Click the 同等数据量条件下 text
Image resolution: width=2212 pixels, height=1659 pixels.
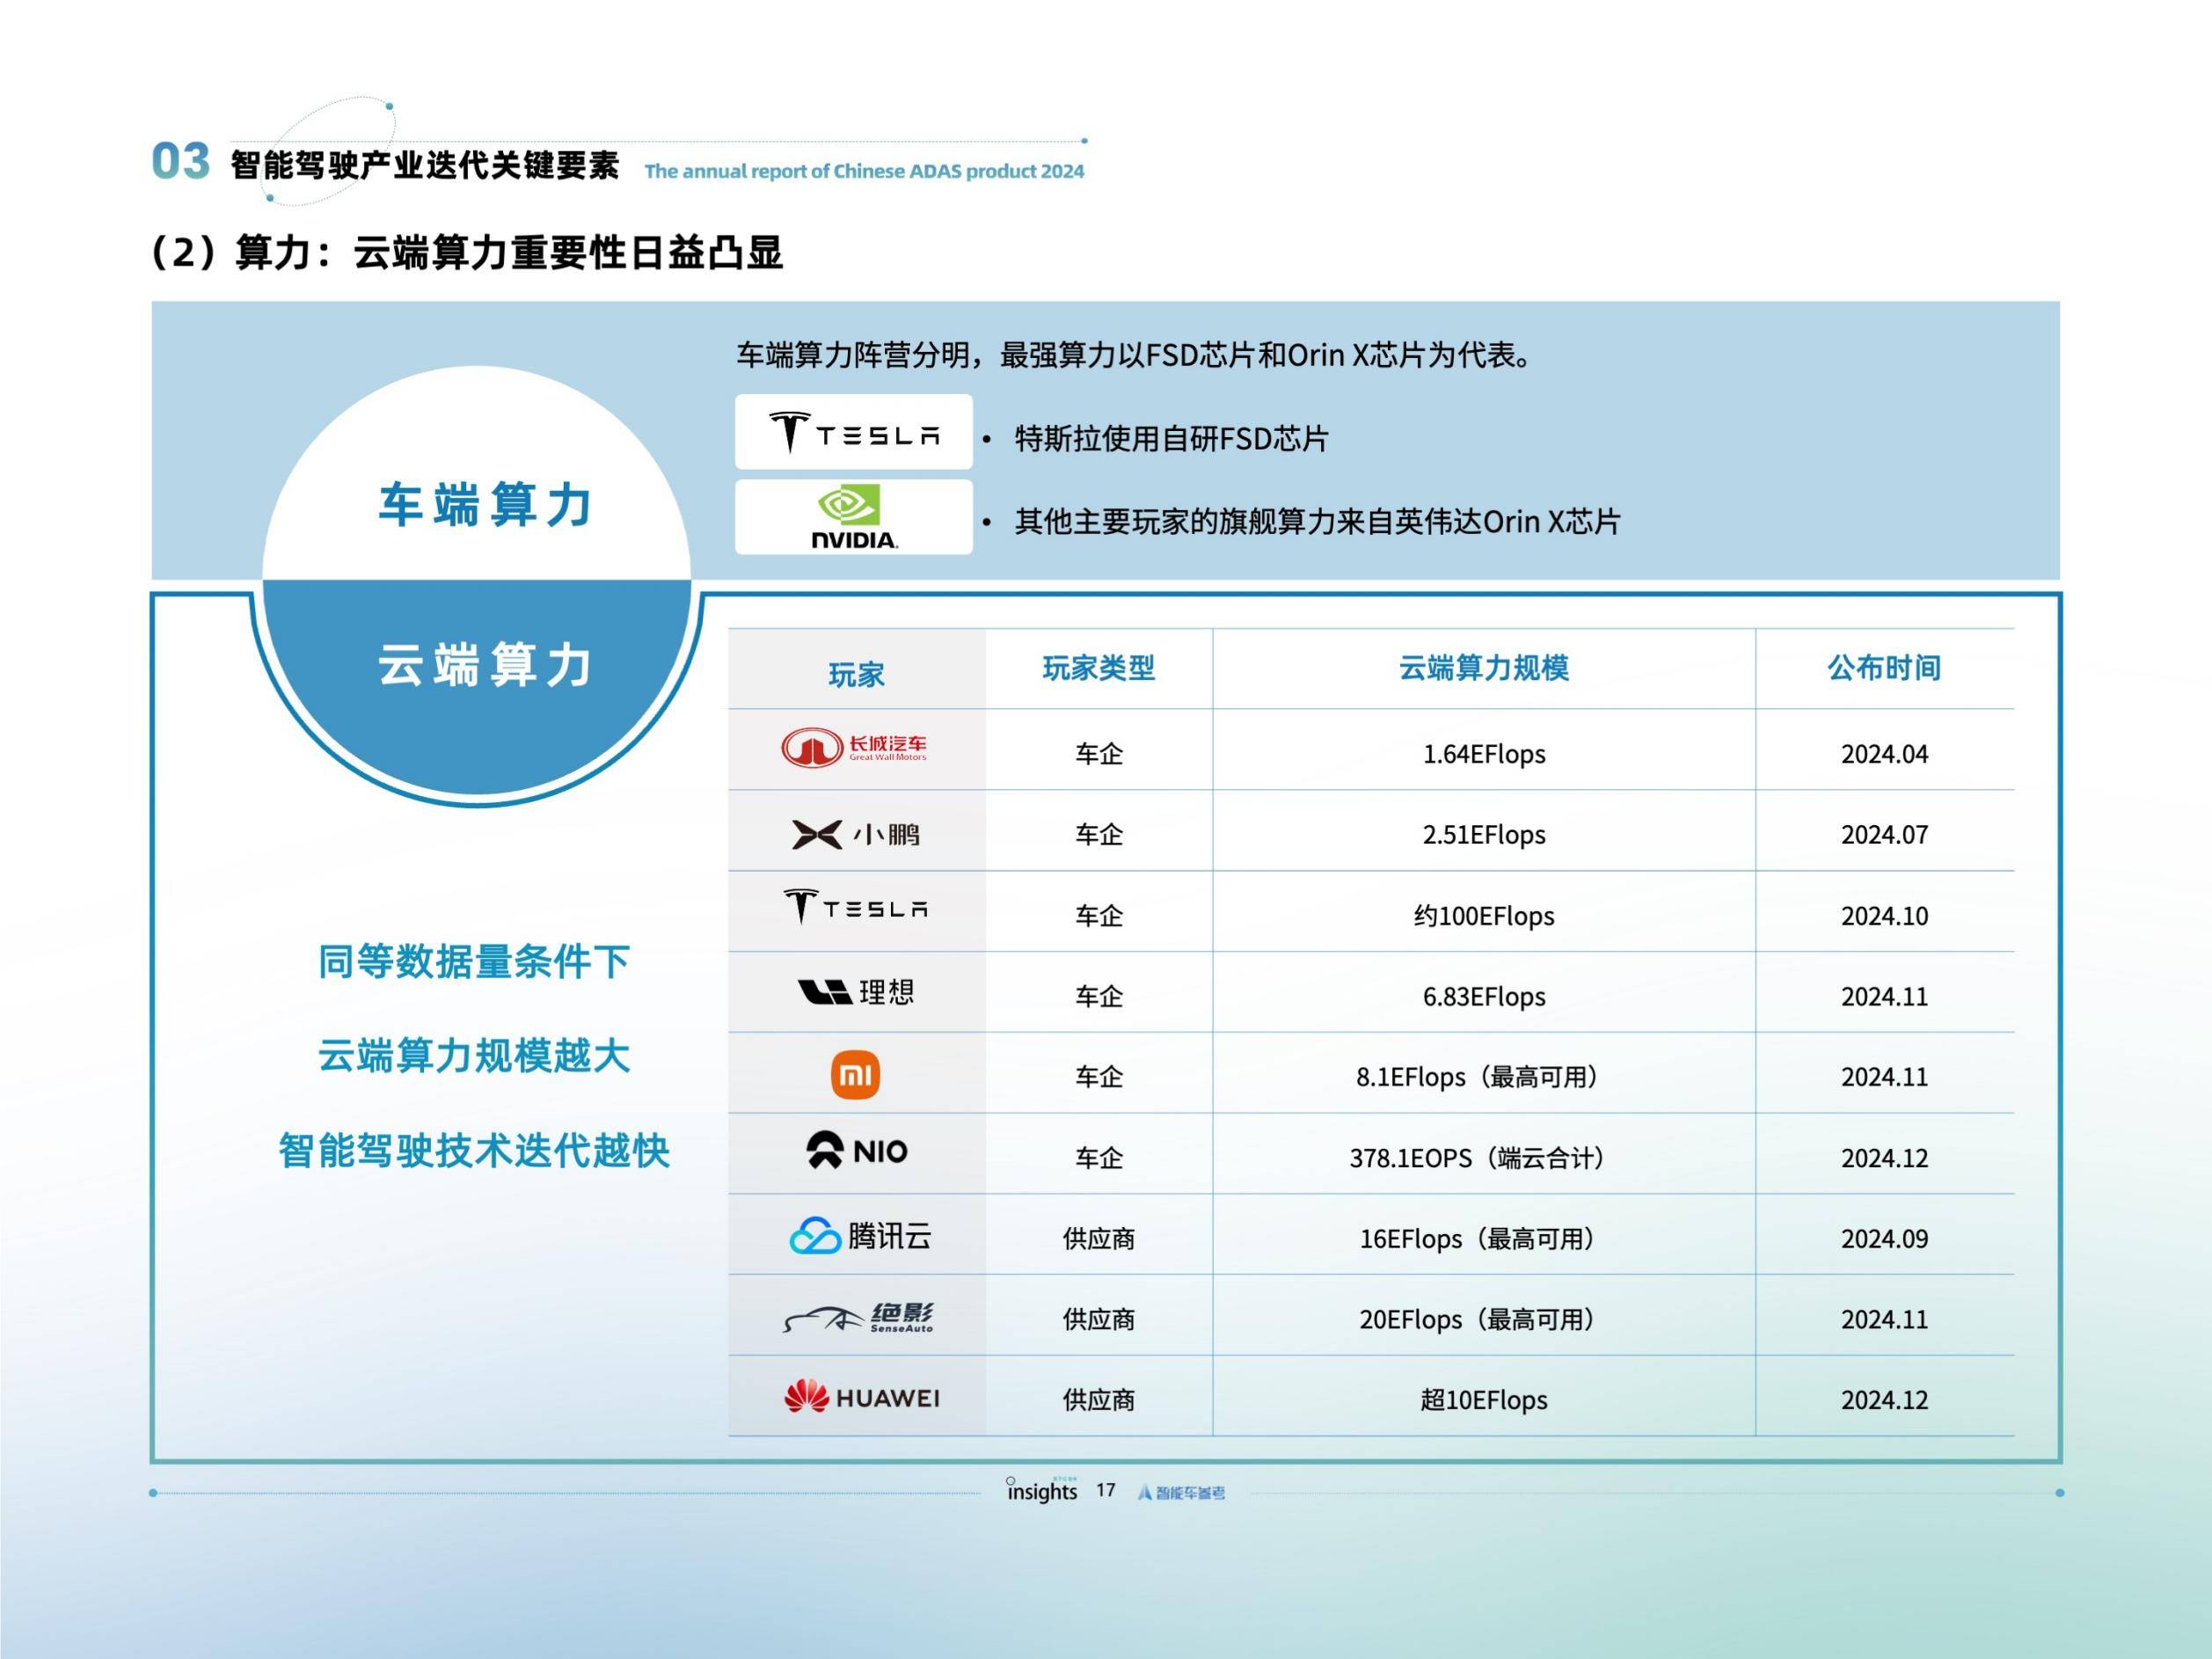point(474,961)
